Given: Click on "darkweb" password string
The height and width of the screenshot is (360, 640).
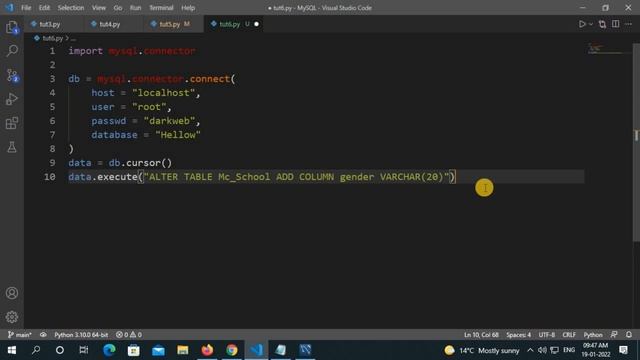Looking at the screenshot, I should click(x=169, y=121).
